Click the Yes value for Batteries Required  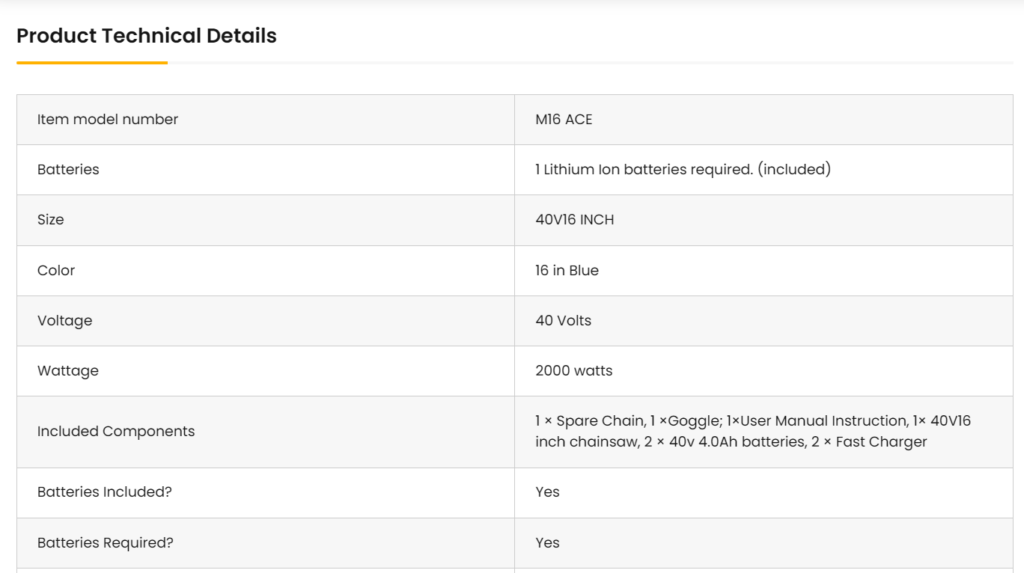[547, 542]
